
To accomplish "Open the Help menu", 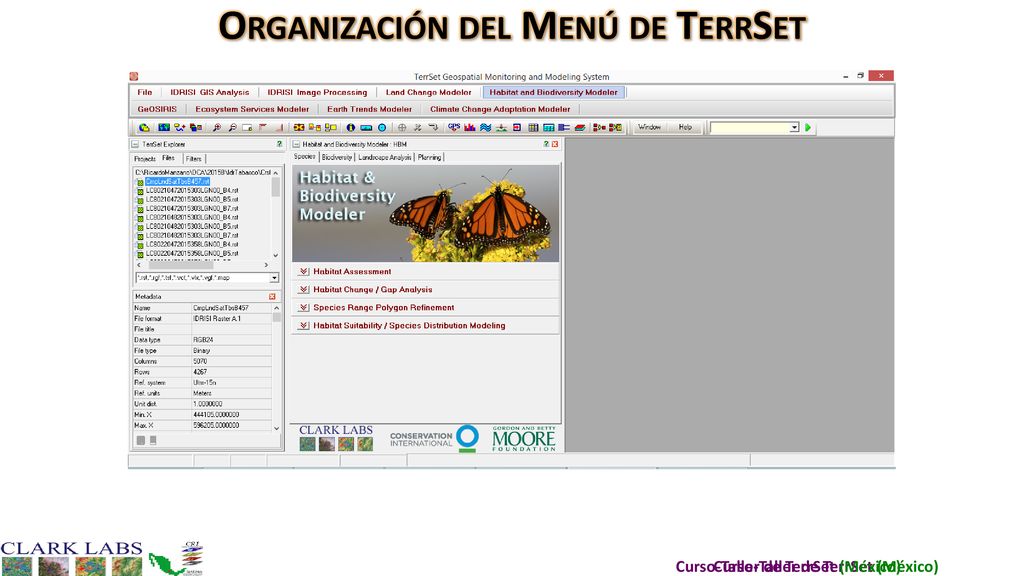I will pyautogui.click(x=685, y=127).
